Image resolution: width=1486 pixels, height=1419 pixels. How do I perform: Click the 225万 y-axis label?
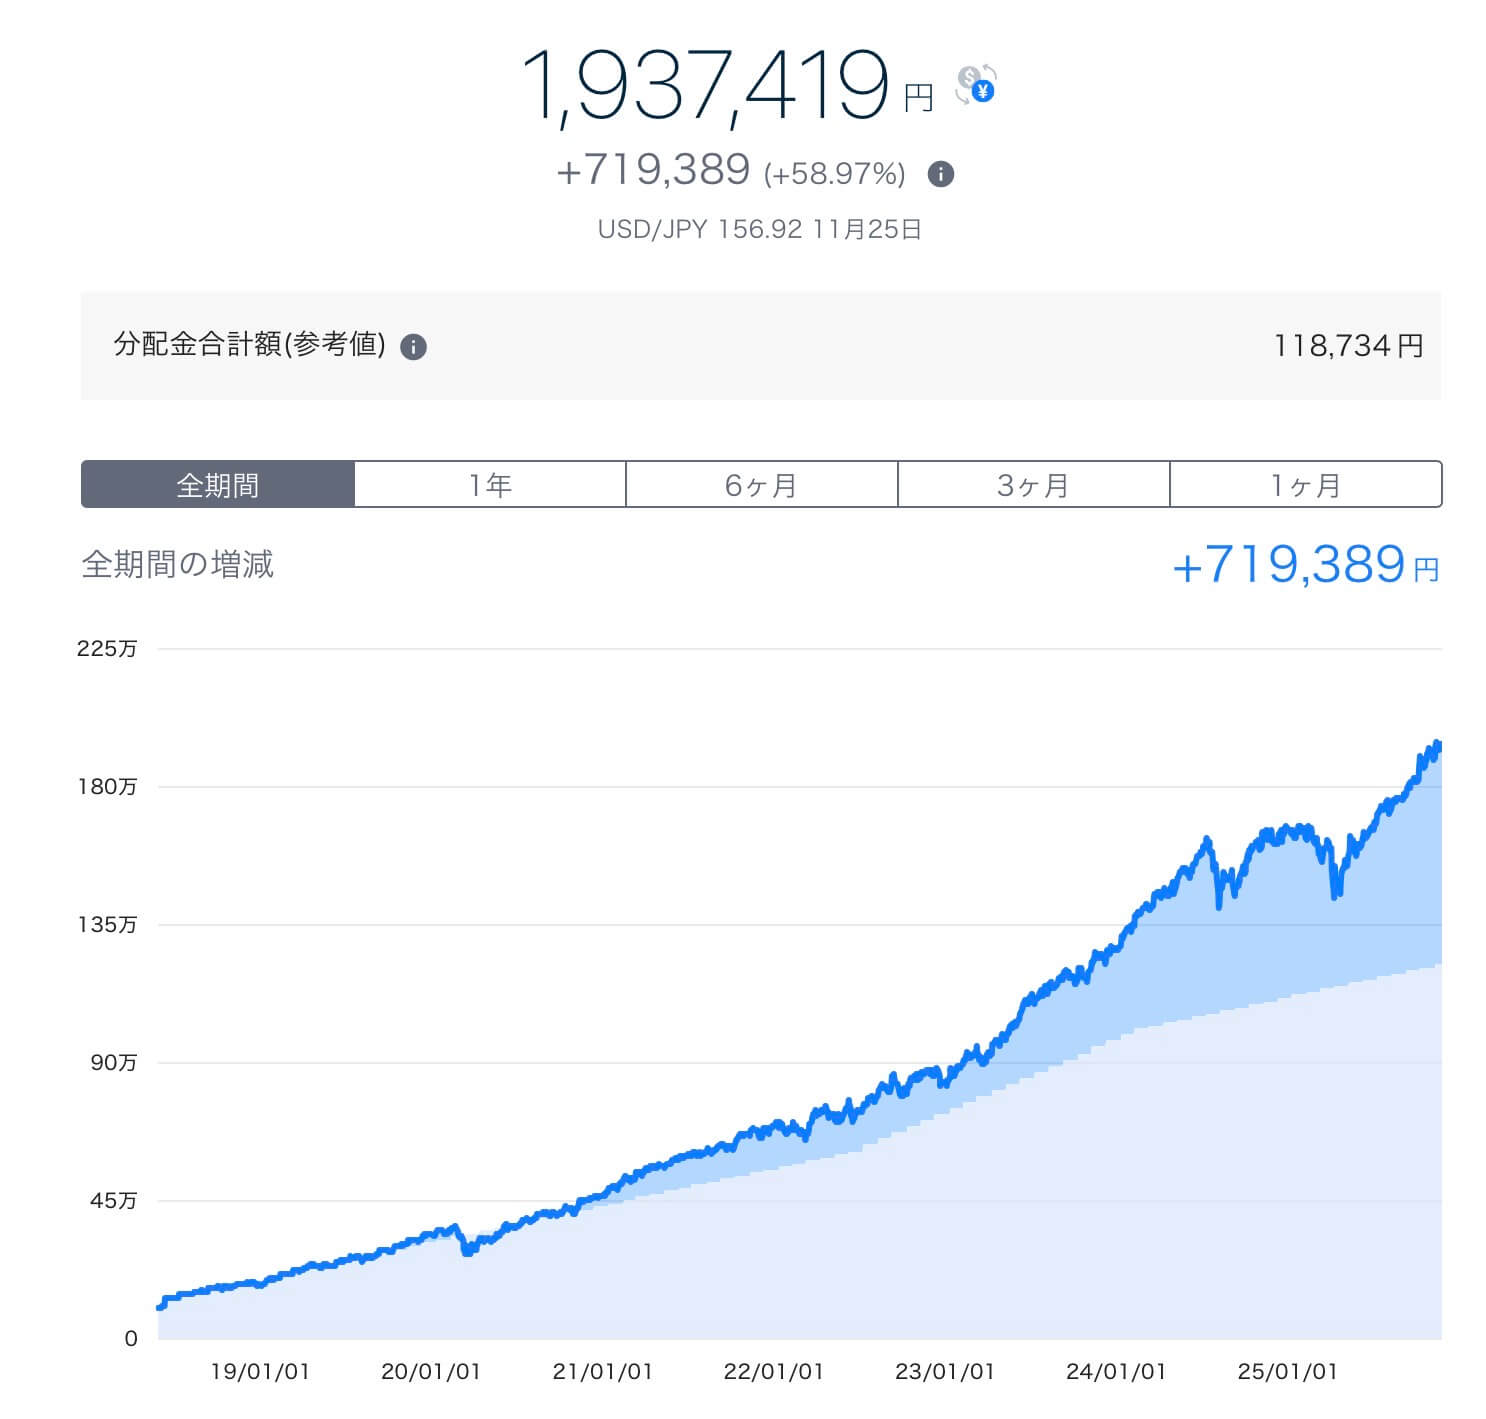click(x=107, y=649)
